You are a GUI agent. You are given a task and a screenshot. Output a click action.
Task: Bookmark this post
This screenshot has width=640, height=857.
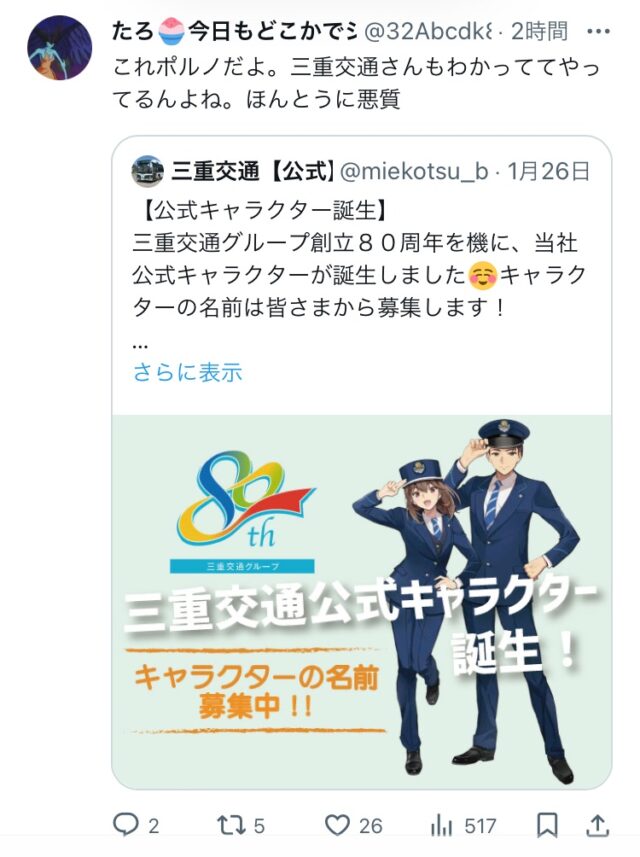547,825
